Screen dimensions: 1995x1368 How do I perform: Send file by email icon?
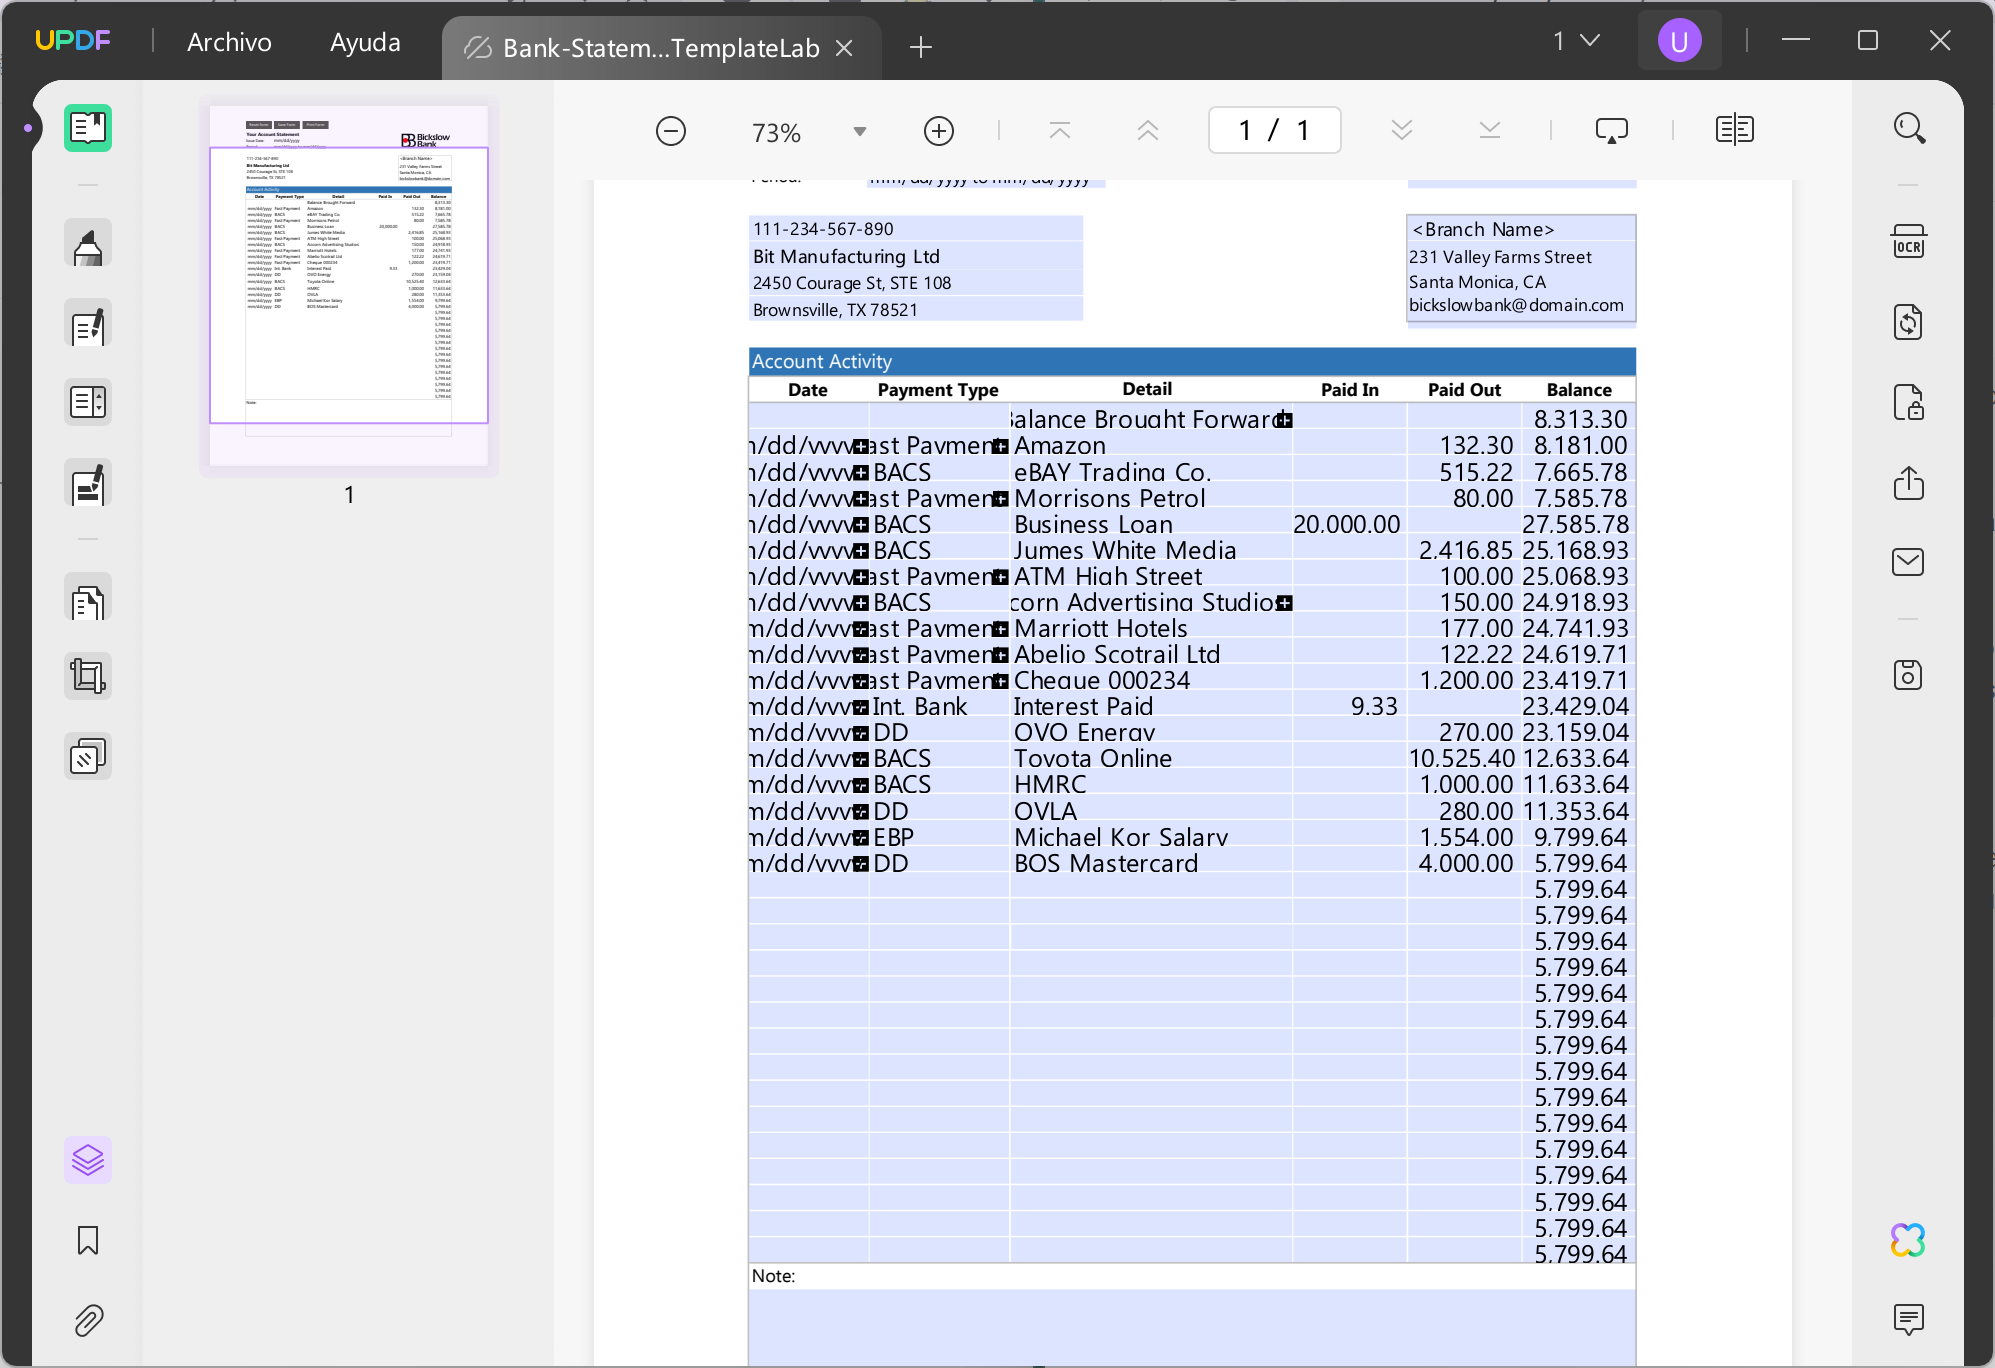[1908, 562]
